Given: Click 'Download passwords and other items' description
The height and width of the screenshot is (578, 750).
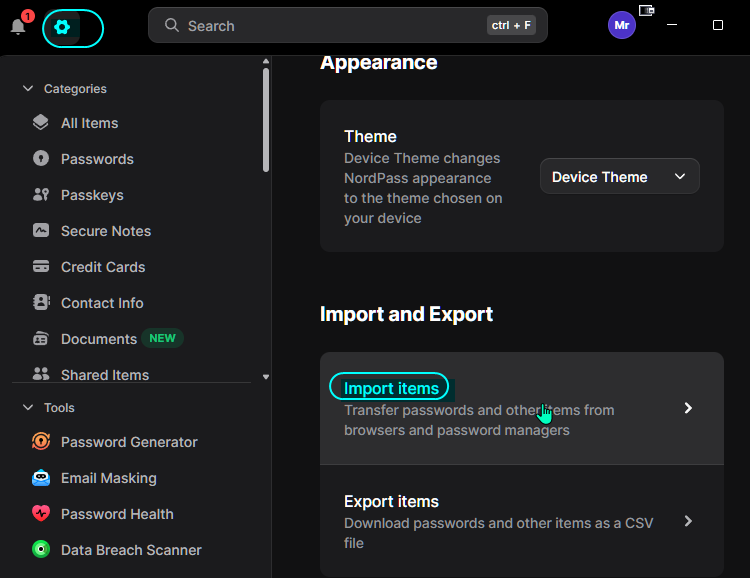Looking at the screenshot, I should [x=498, y=533].
